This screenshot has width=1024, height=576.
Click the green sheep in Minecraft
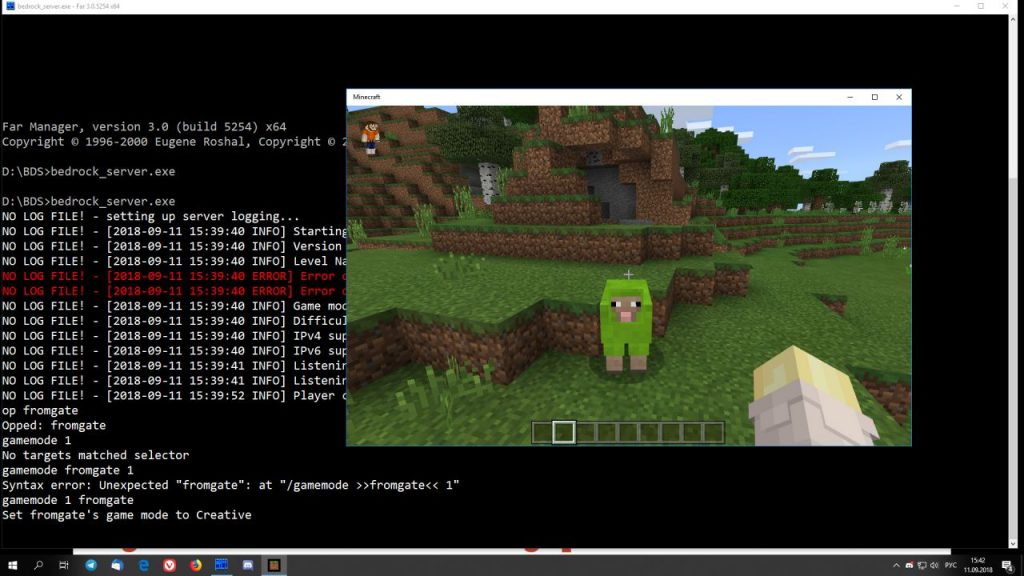pos(626,324)
